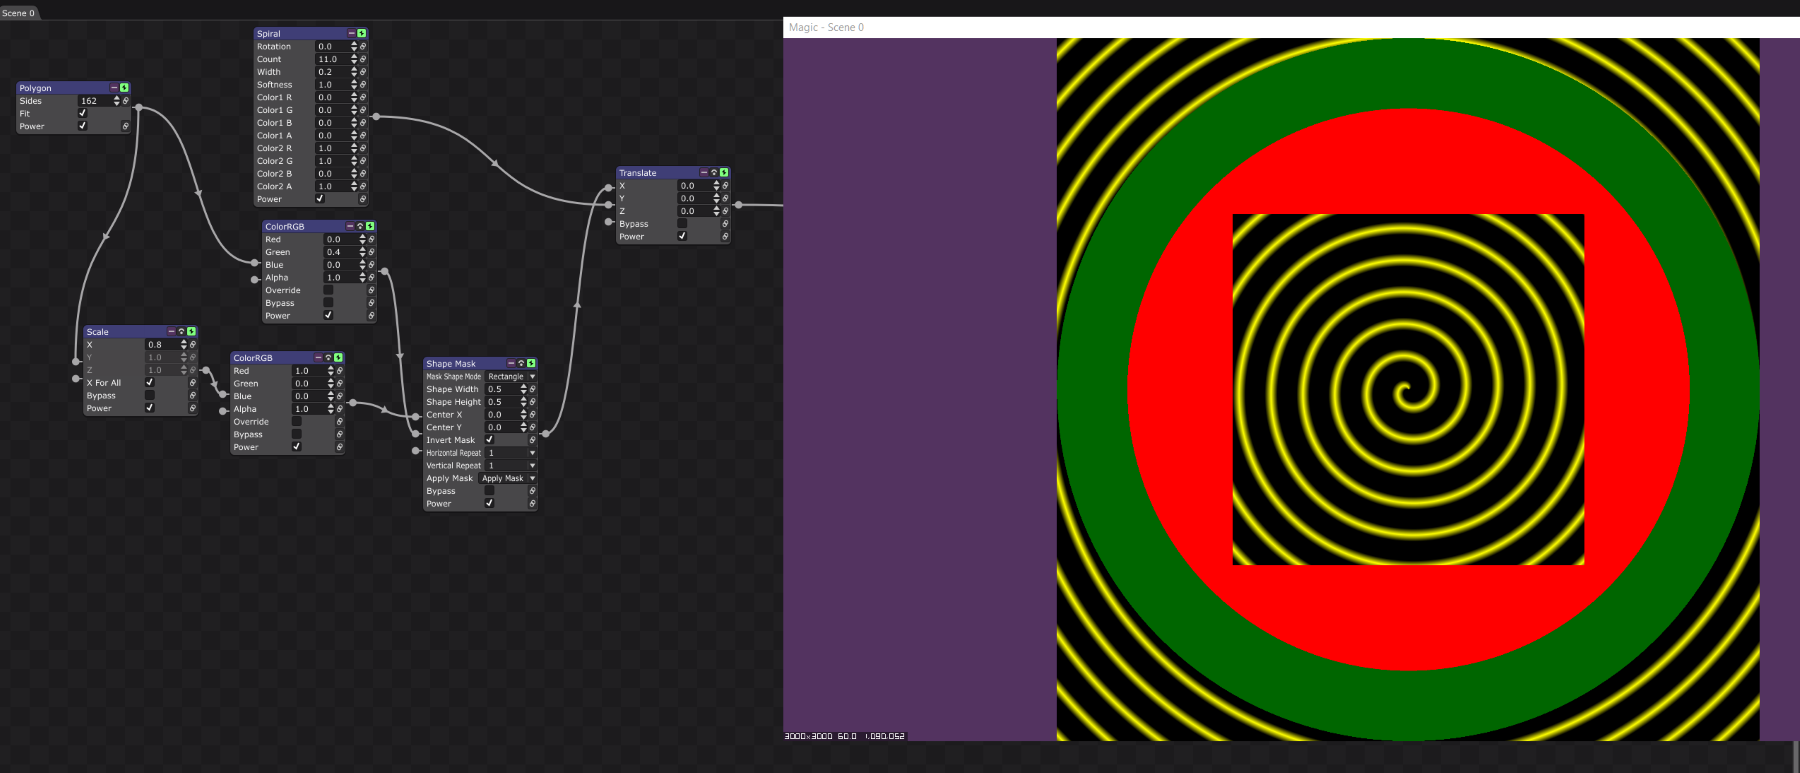
Task: Click green power icon on Shape Mask header
Action: point(531,363)
